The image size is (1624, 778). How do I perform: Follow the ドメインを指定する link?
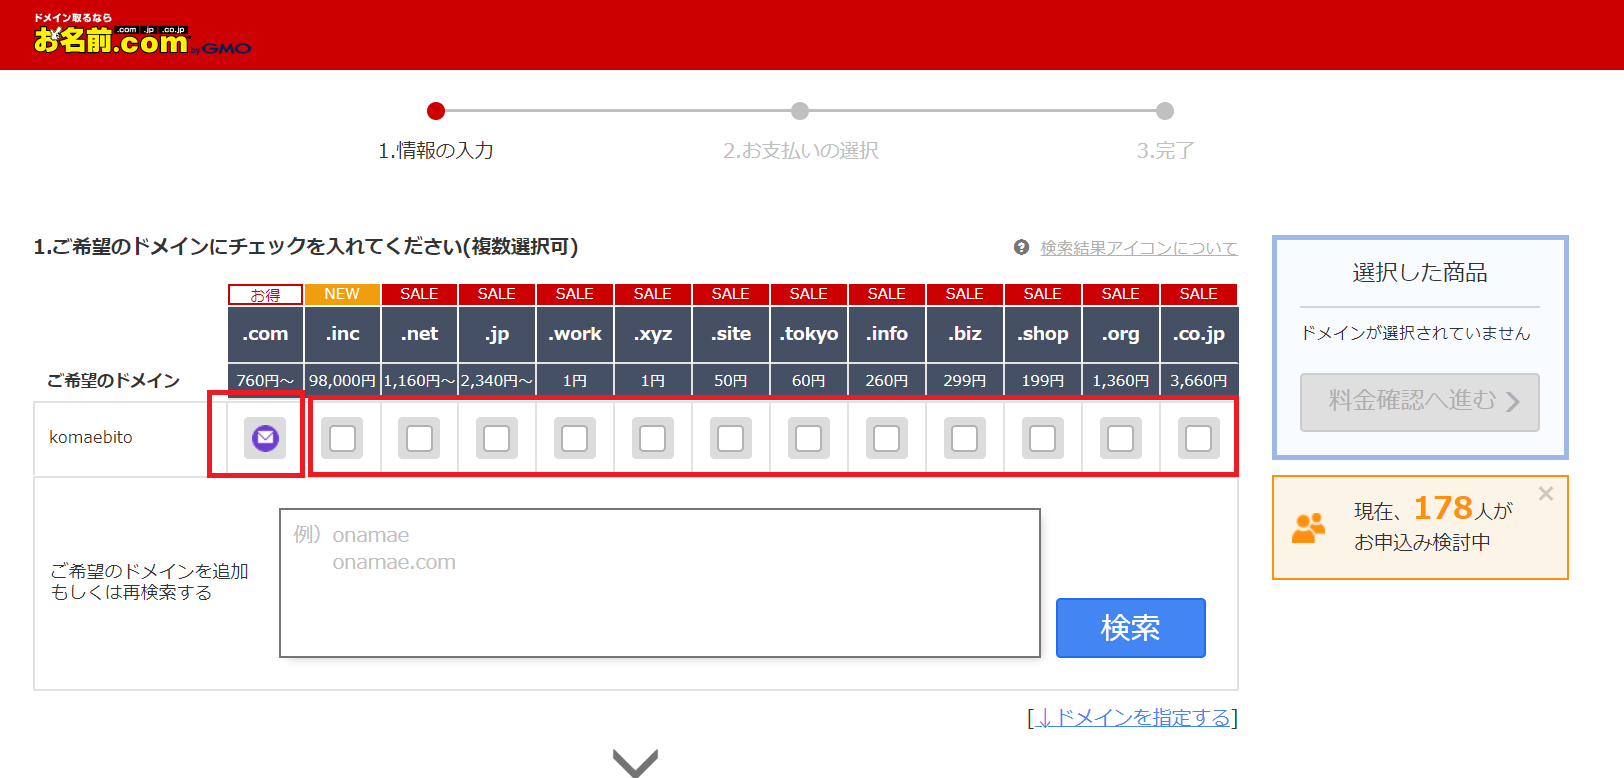pos(1133,718)
